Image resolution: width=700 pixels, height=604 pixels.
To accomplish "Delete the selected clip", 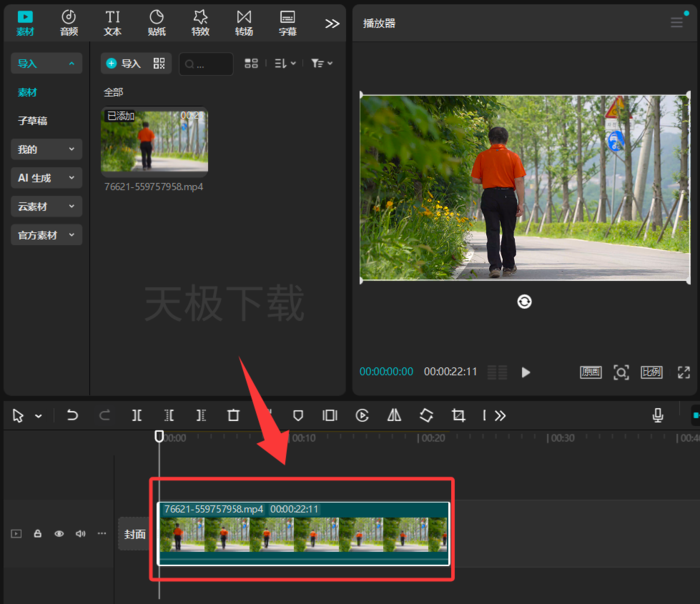I will pyautogui.click(x=233, y=416).
